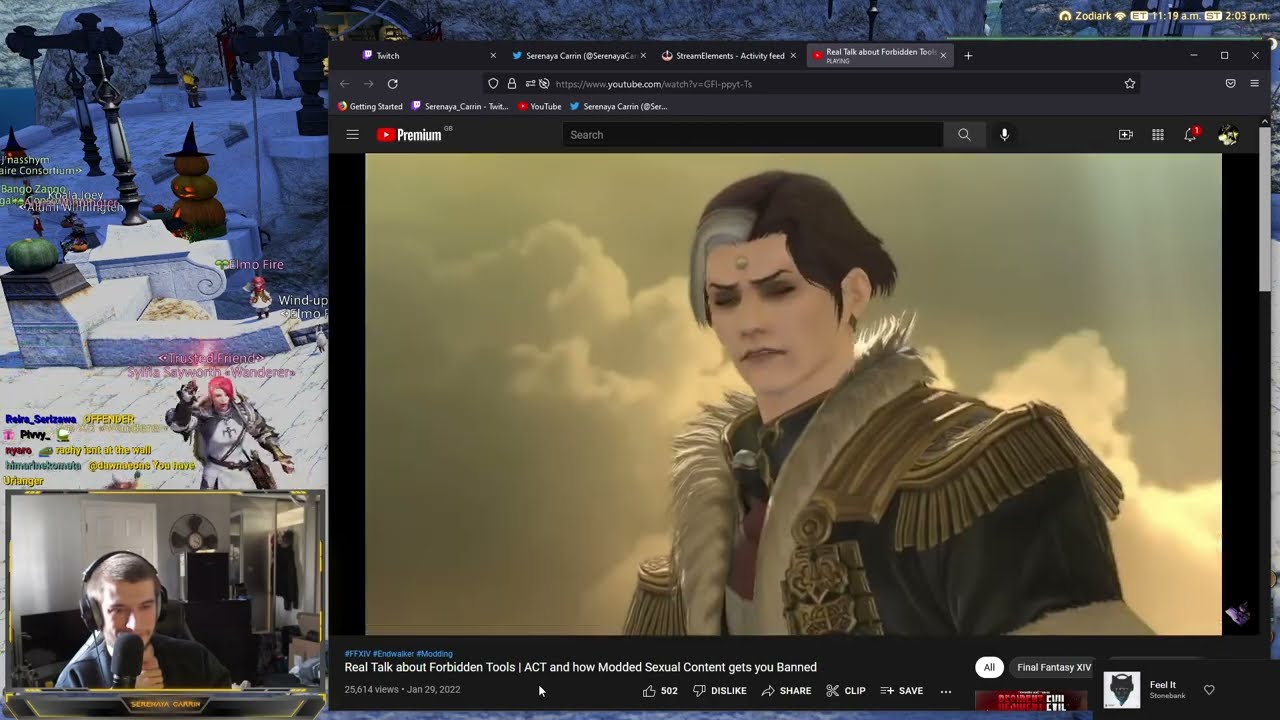Open the Firefox Pocket save icon

click(x=1231, y=84)
